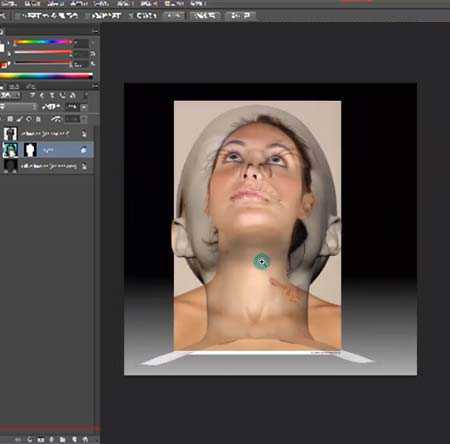Open the Color panel flyout menu
The image size is (450, 444).
[x=96, y=31]
